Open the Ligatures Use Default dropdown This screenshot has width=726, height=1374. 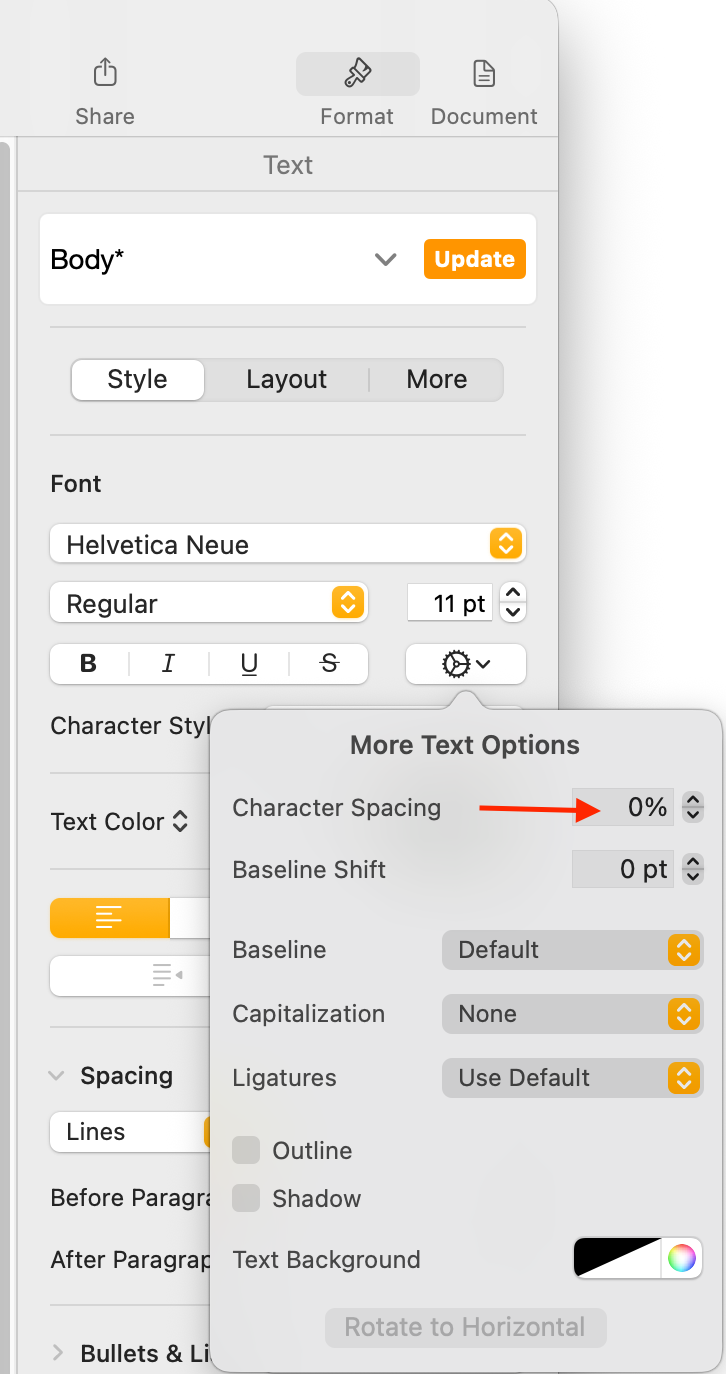(x=572, y=1078)
